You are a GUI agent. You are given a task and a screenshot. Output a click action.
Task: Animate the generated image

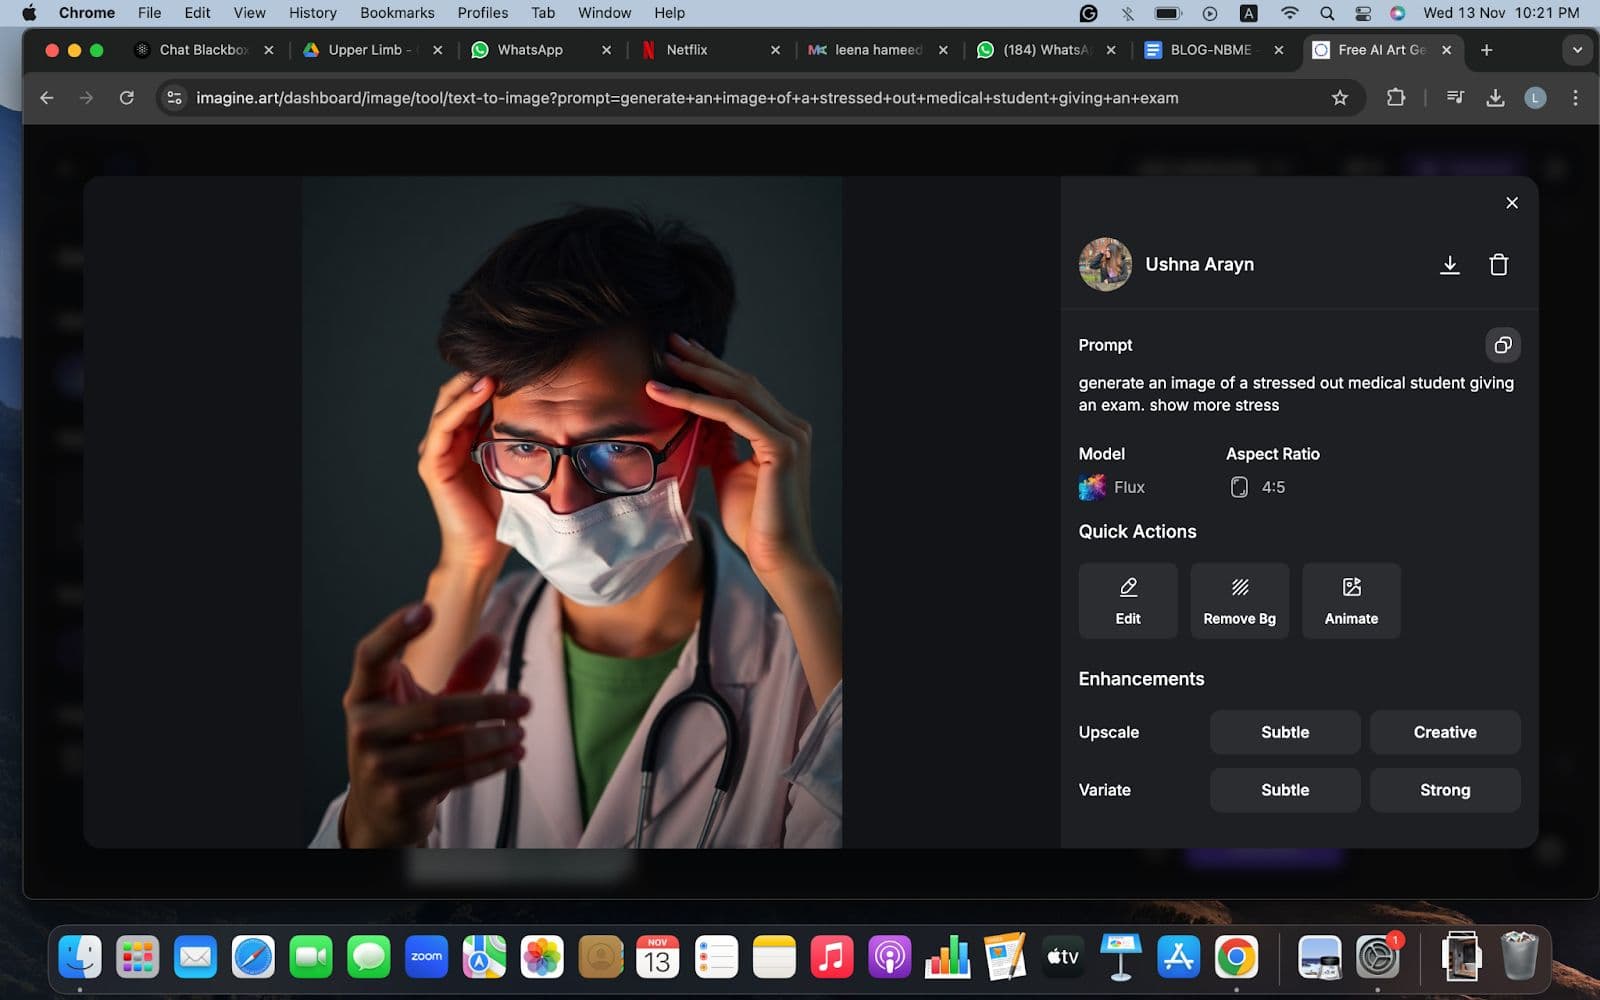pos(1350,600)
